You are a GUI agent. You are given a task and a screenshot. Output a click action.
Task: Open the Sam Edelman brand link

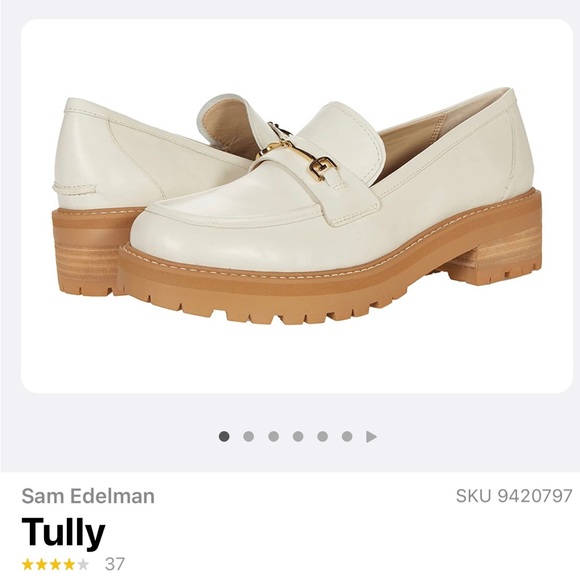coord(88,496)
